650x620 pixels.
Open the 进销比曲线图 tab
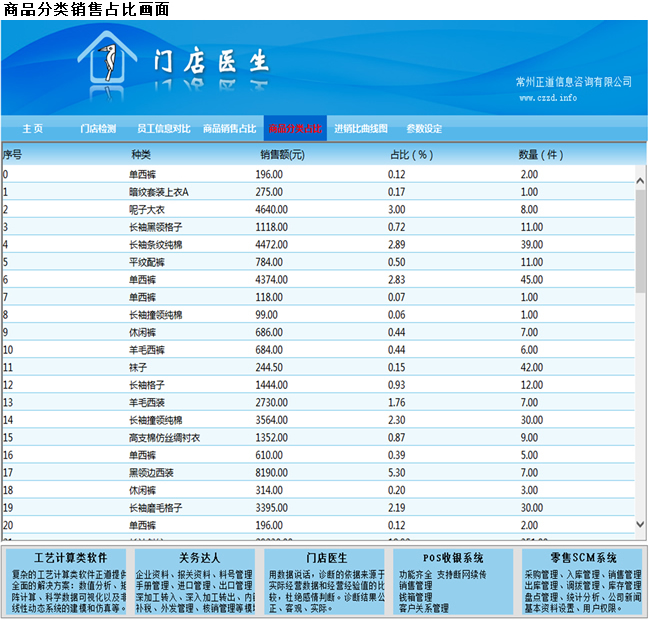(x=361, y=129)
